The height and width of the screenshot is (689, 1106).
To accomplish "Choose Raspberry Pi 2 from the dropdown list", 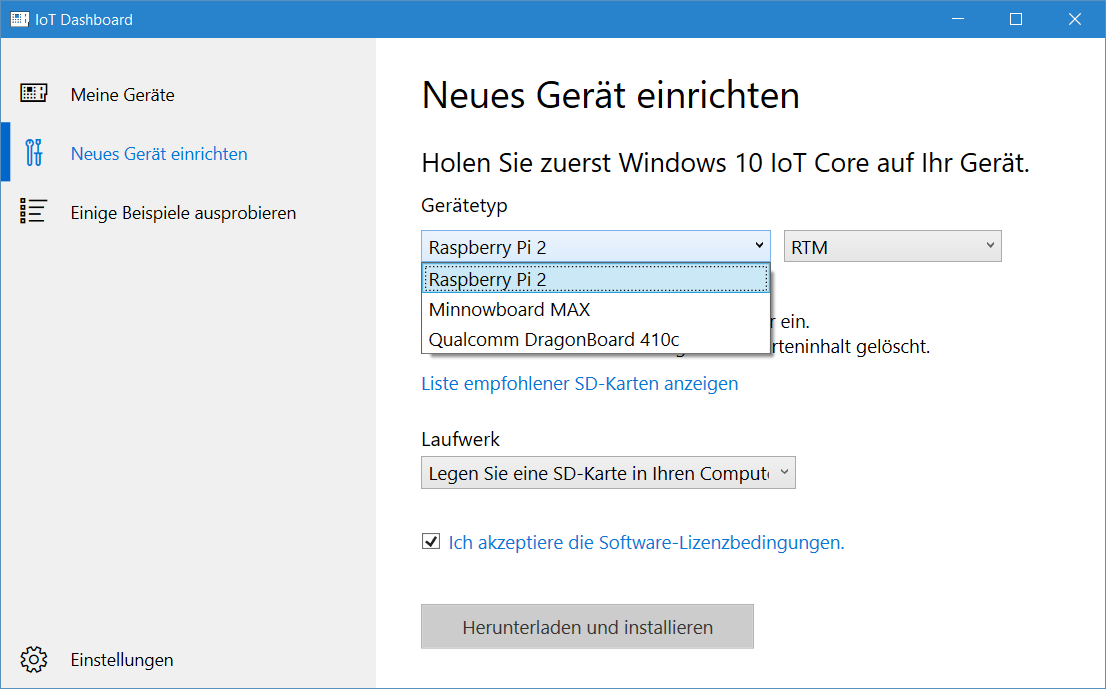I will (595, 279).
